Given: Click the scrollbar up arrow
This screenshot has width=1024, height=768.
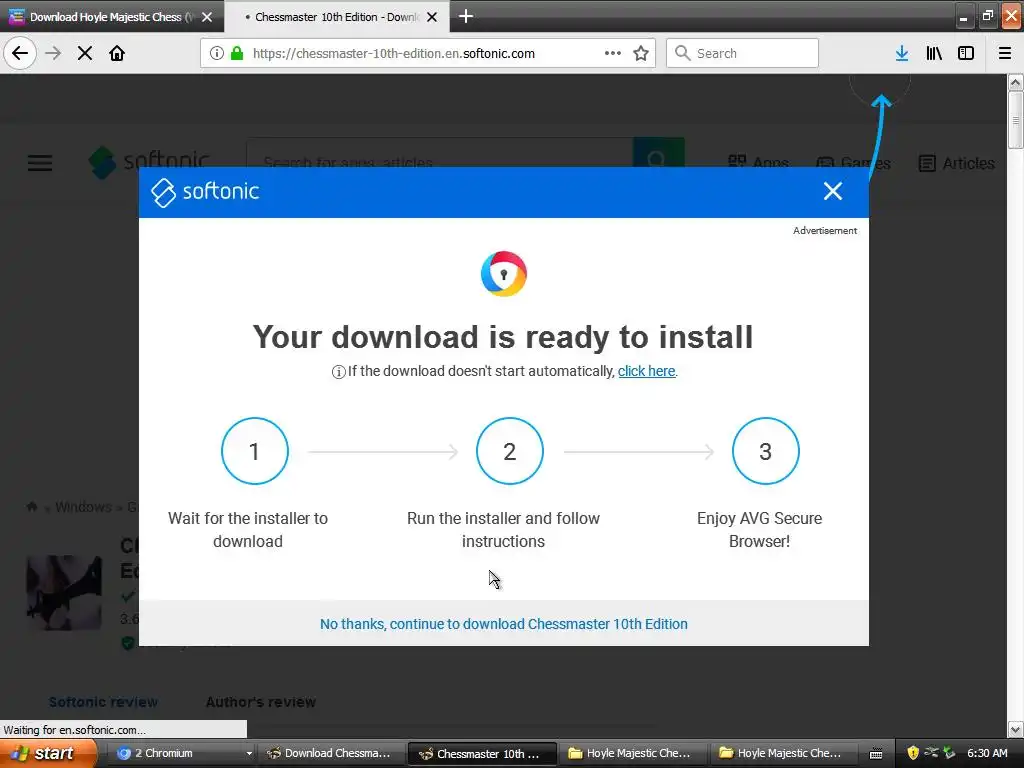Looking at the screenshot, I should [x=1015, y=83].
